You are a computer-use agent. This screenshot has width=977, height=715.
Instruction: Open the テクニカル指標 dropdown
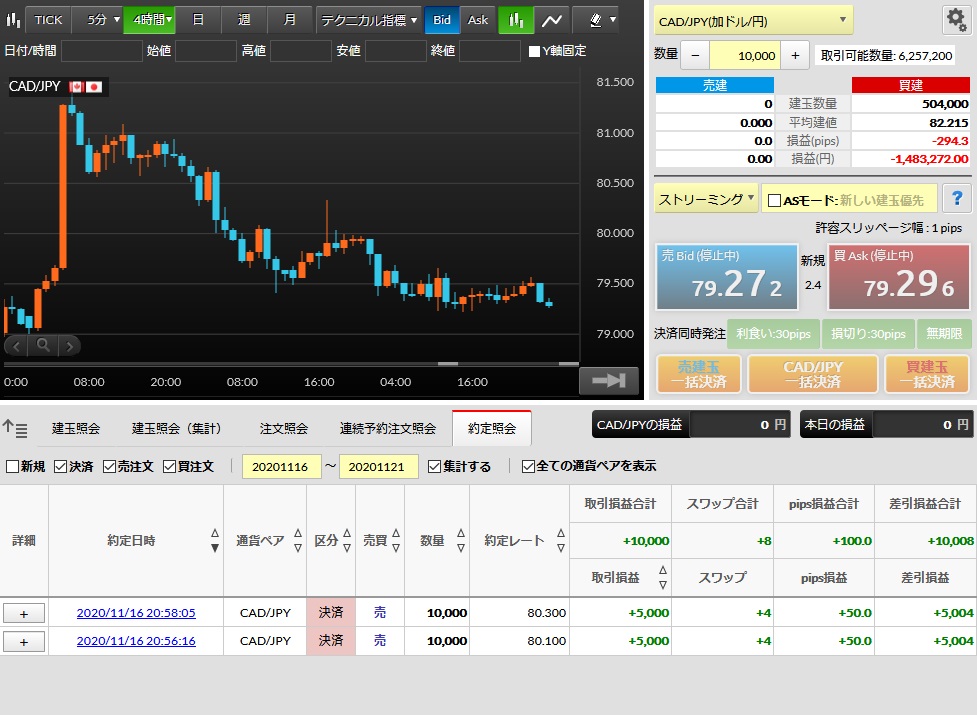(x=369, y=20)
